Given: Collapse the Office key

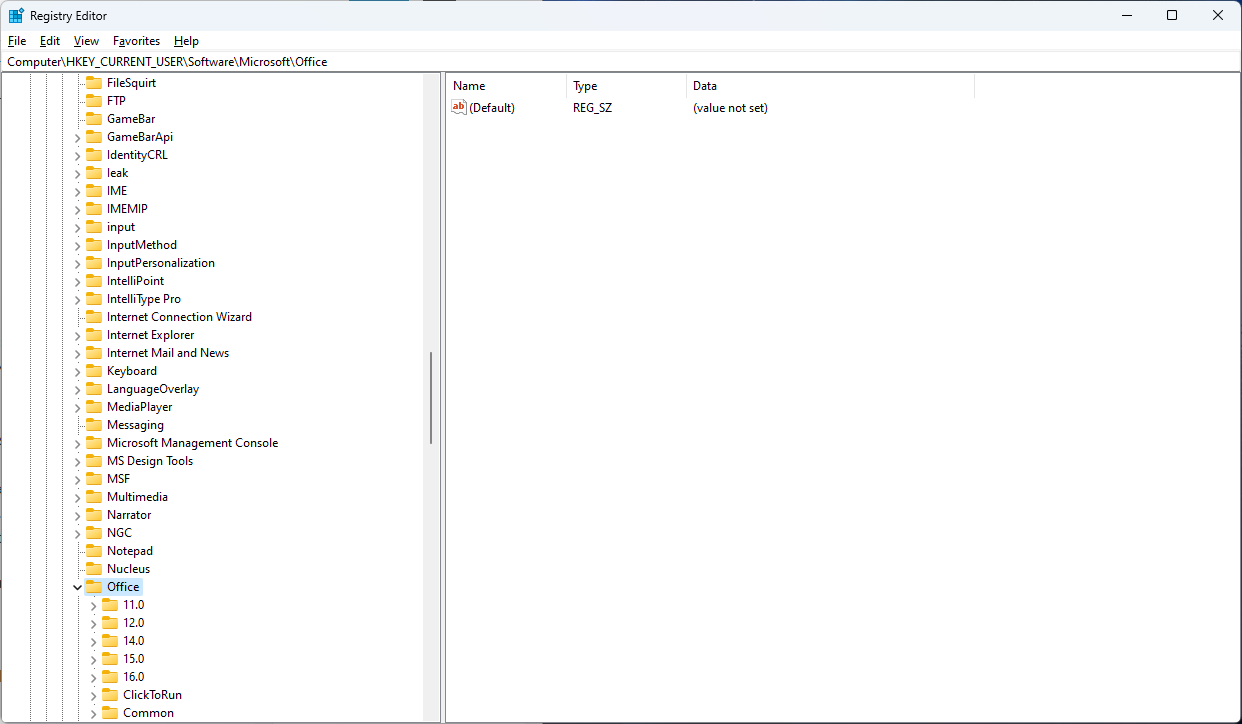Looking at the screenshot, I should point(78,587).
